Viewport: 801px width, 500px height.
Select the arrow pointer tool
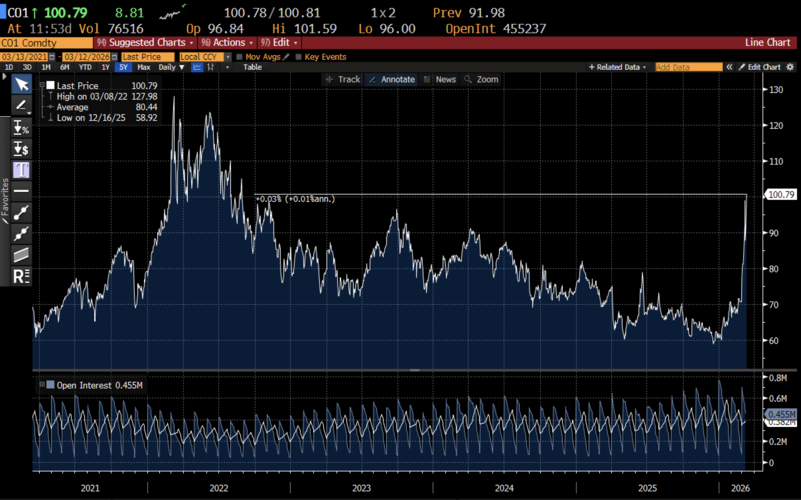click(x=21, y=85)
